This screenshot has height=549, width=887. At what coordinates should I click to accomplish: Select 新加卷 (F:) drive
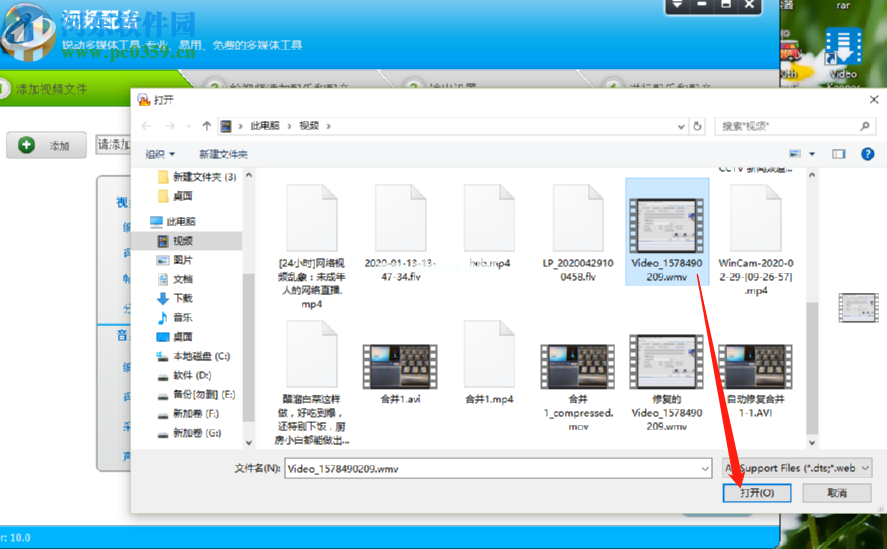pos(194,414)
